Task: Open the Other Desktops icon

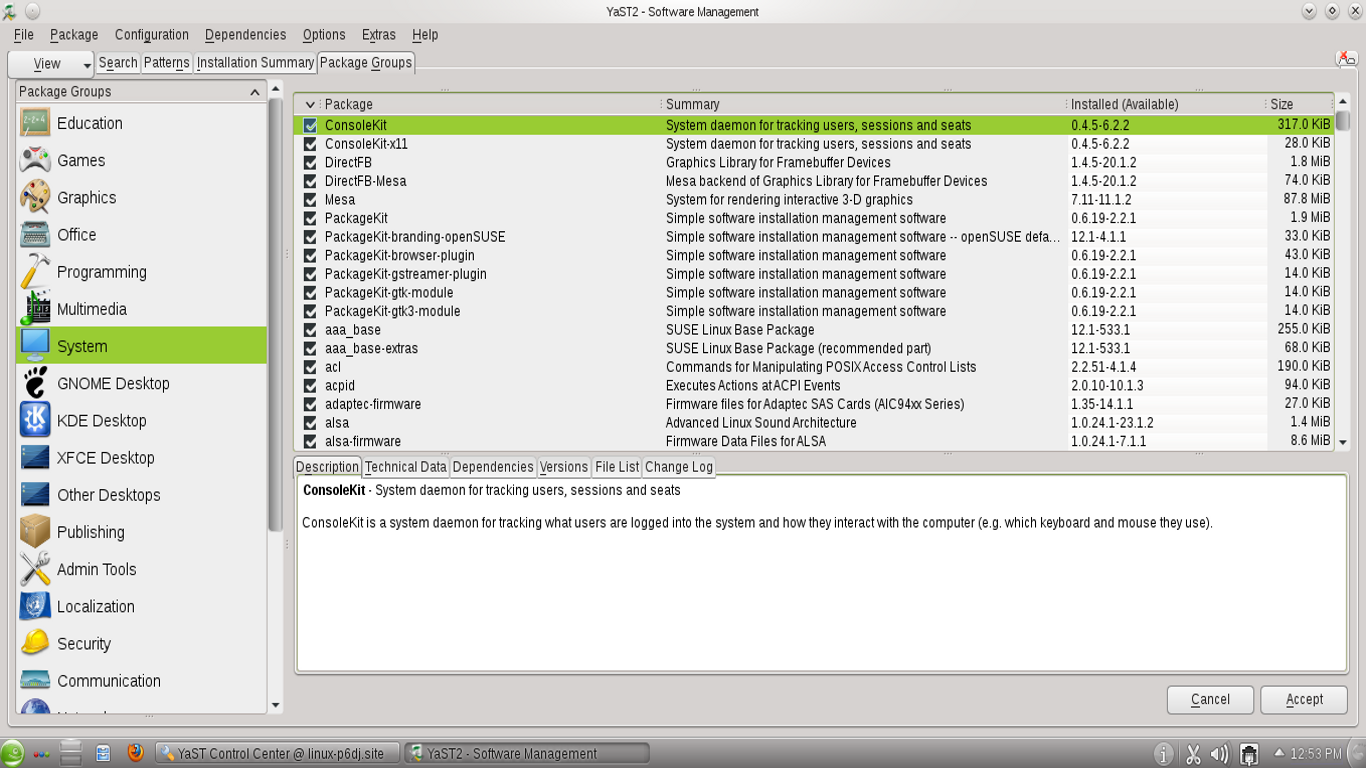Action: click(35, 494)
